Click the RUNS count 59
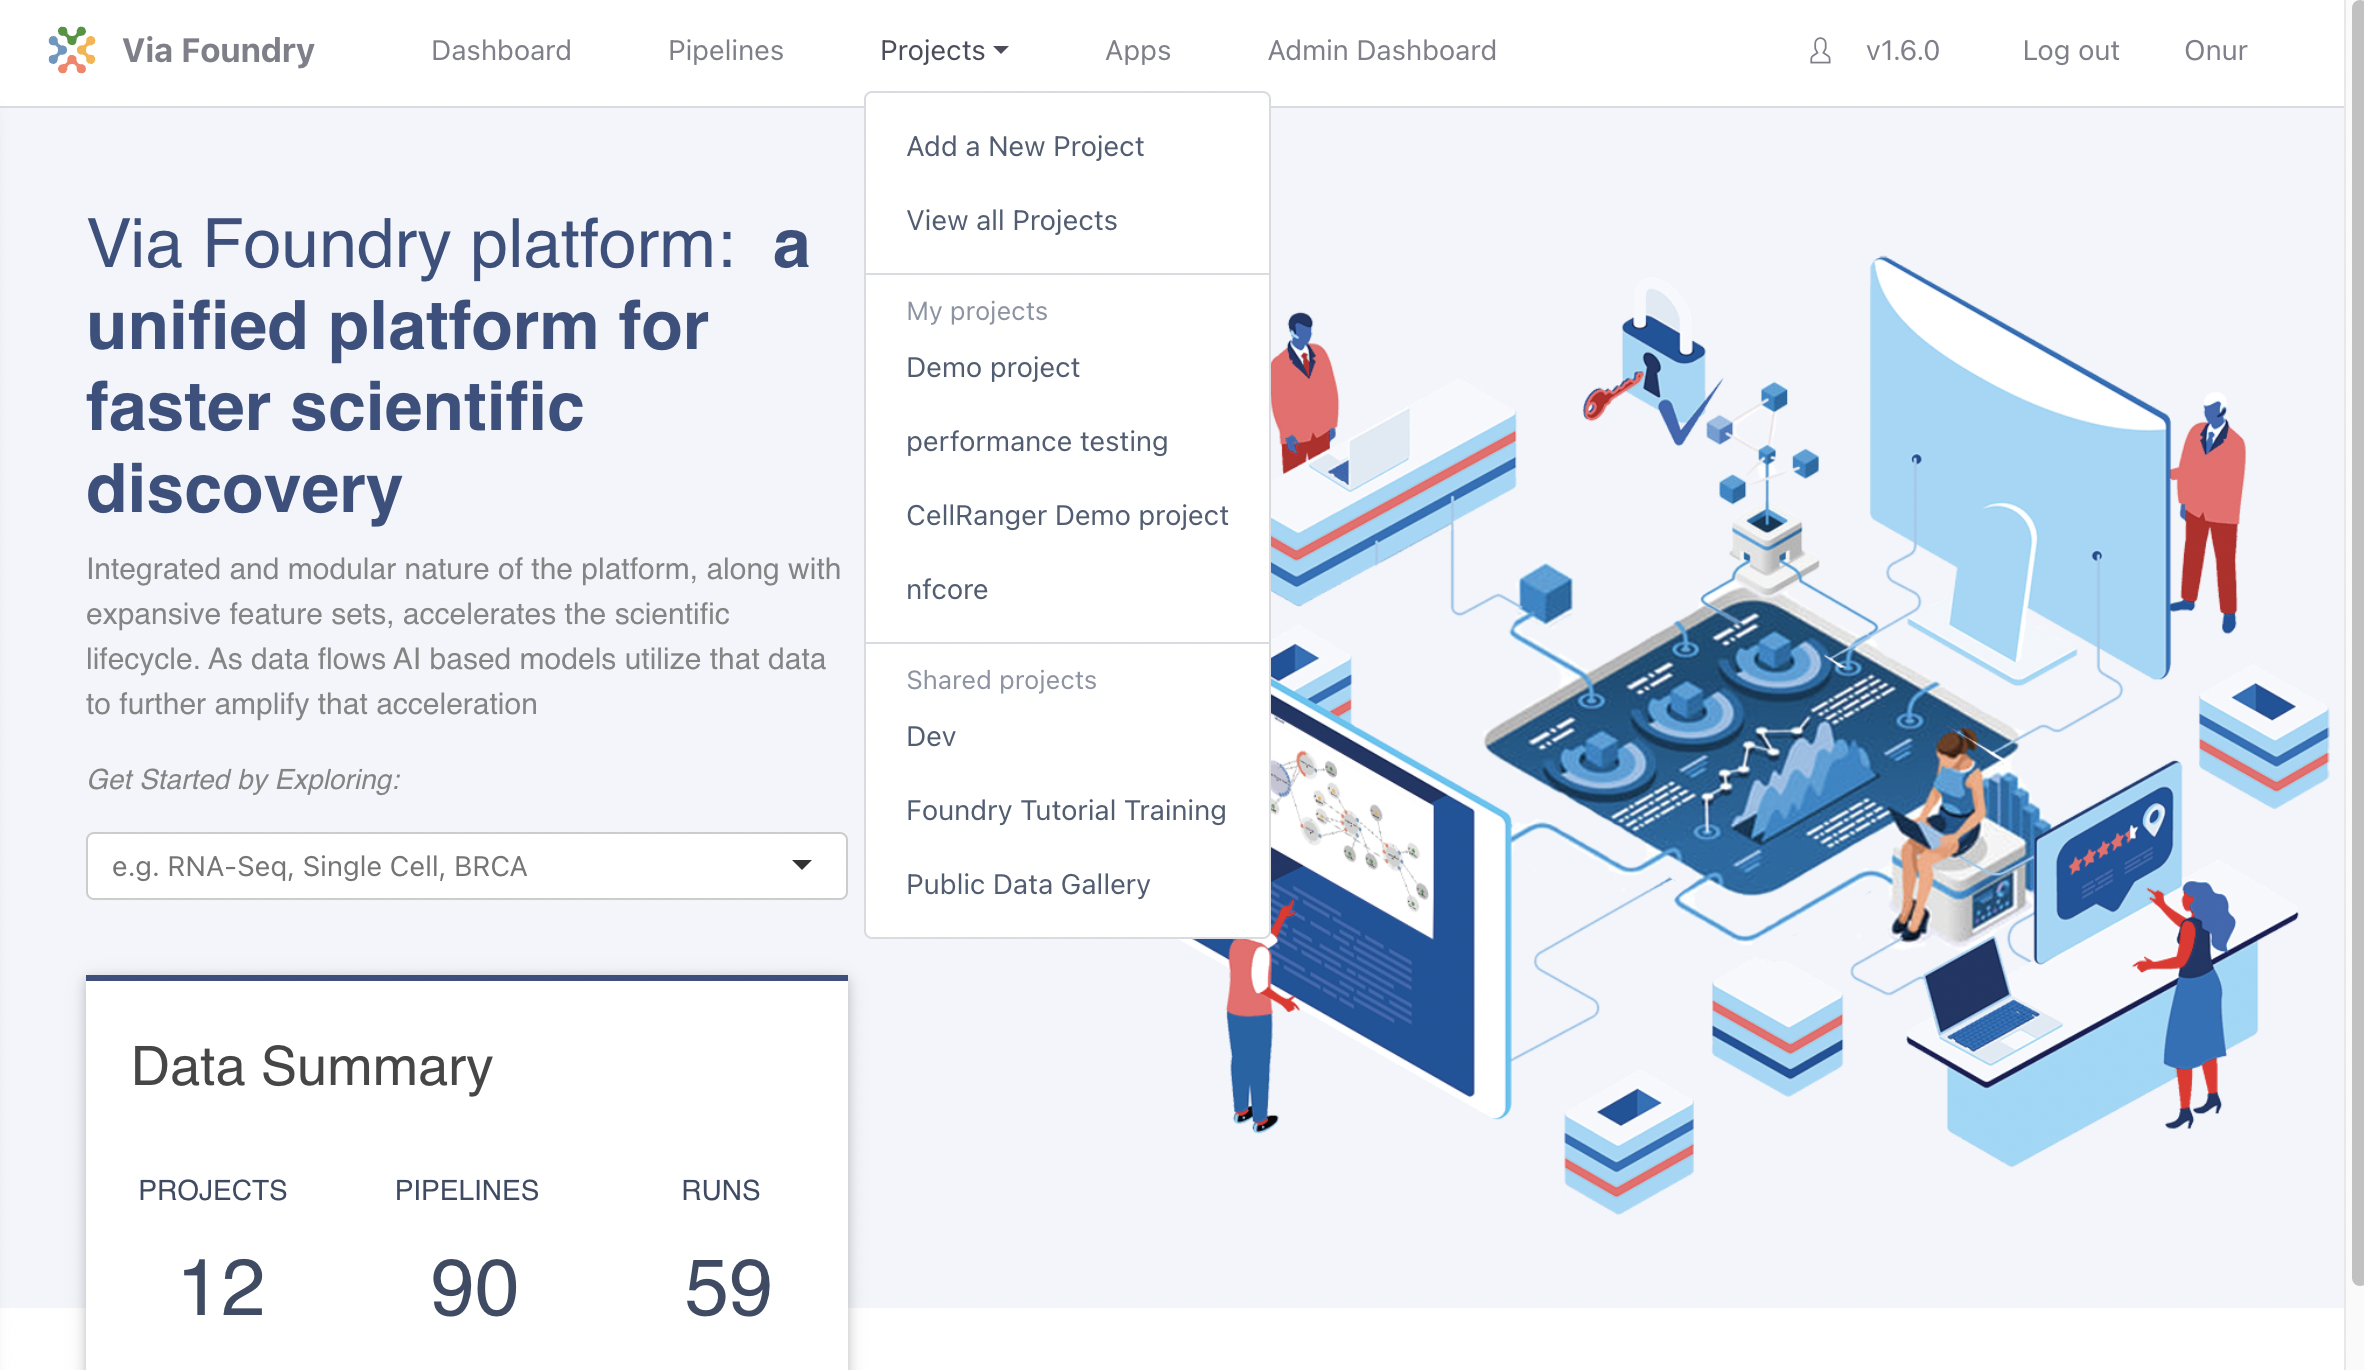The width and height of the screenshot is (2364, 1370). pos(728,1288)
